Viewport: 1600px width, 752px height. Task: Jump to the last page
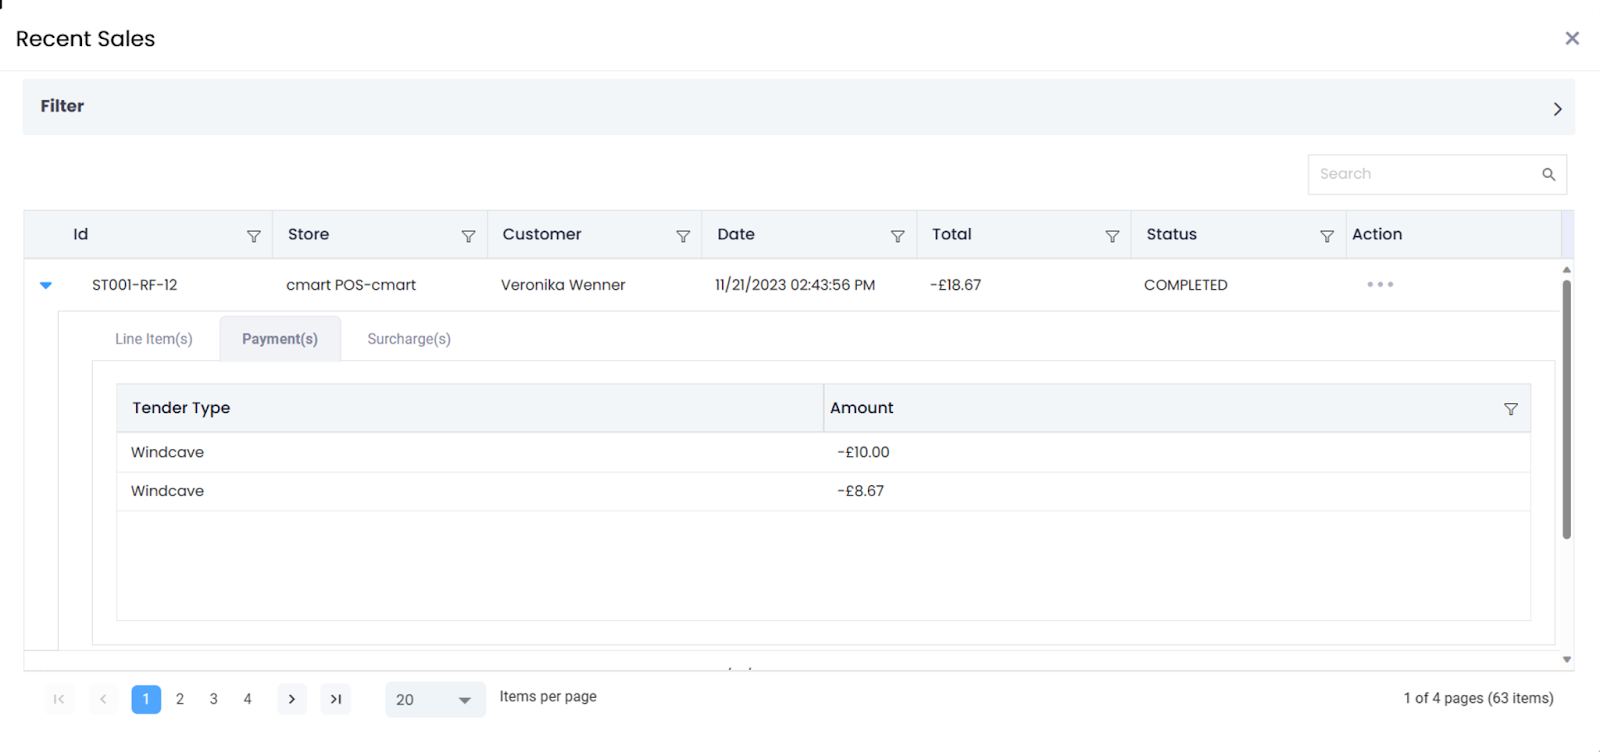click(336, 699)
